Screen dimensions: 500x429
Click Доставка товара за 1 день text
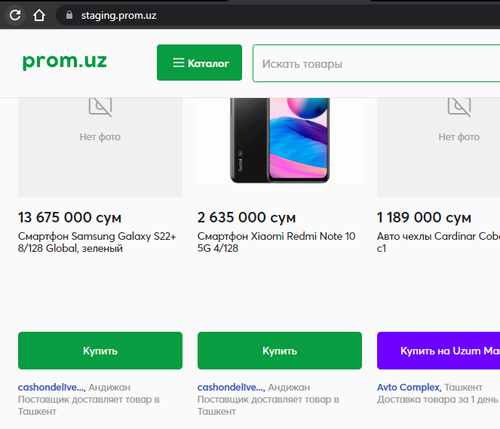point(438,399)
